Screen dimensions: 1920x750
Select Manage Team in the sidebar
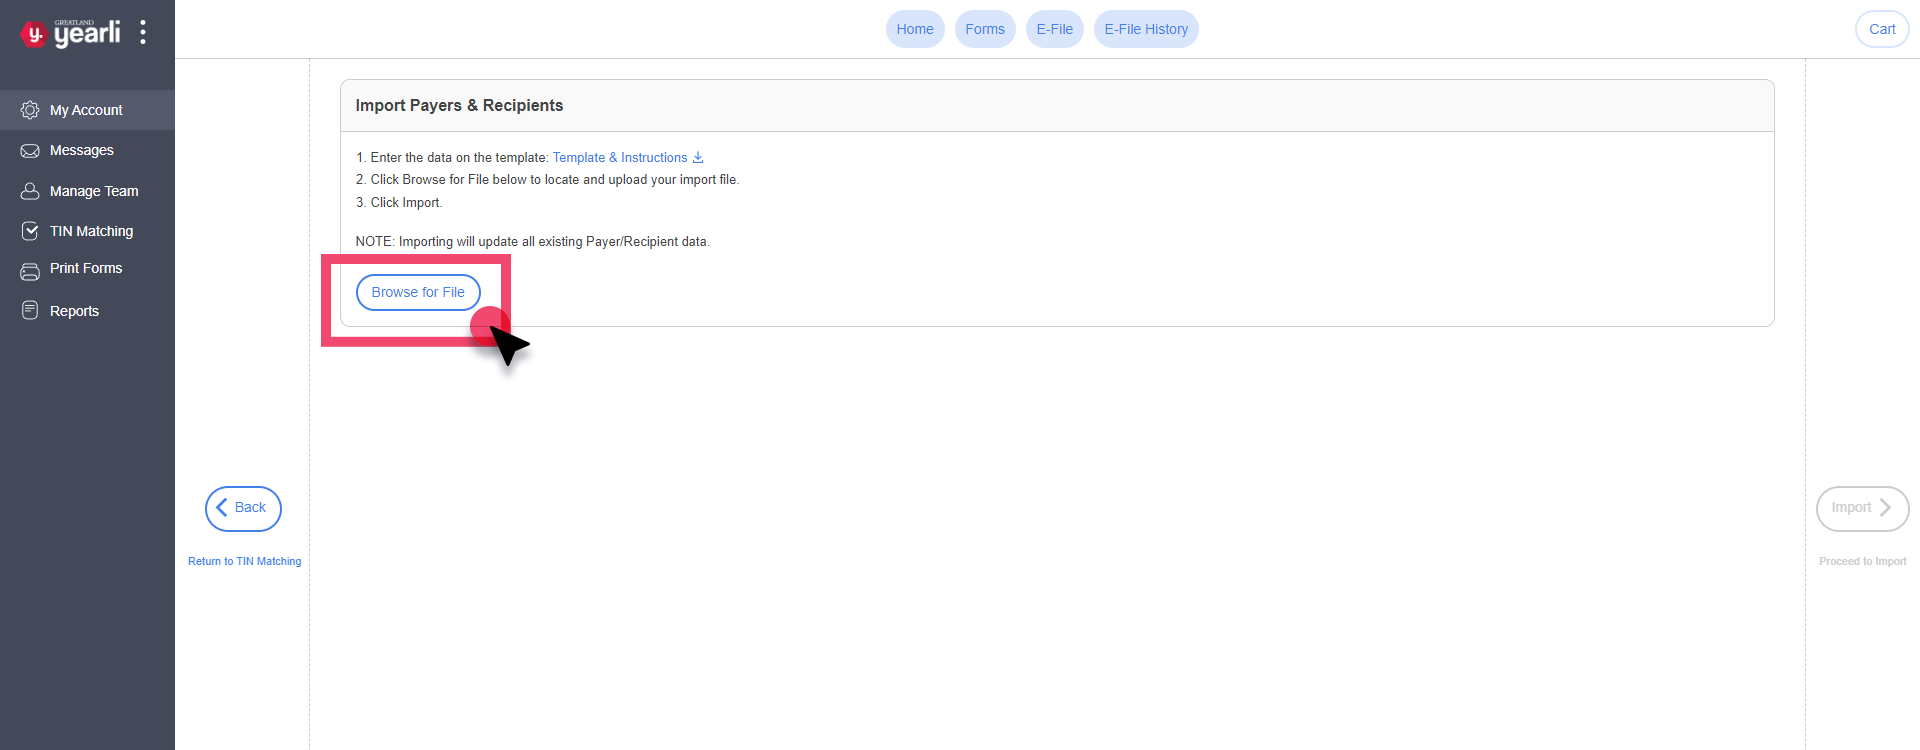pyautogui.click(x=87, y=191)
